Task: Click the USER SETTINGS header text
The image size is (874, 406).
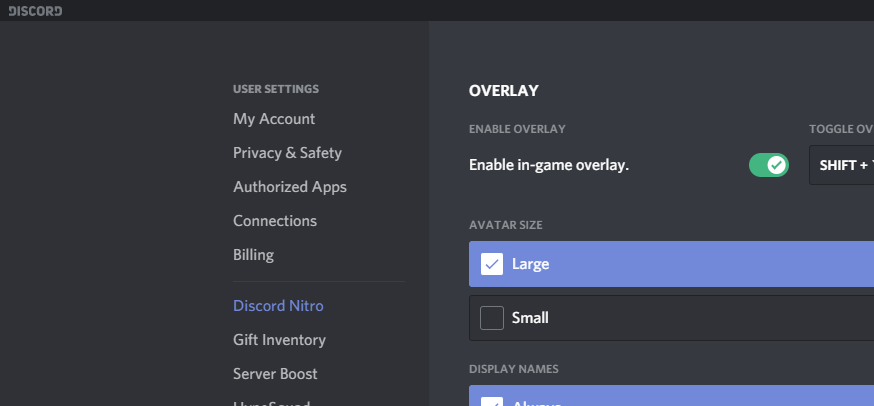Action: coord(276,89)
